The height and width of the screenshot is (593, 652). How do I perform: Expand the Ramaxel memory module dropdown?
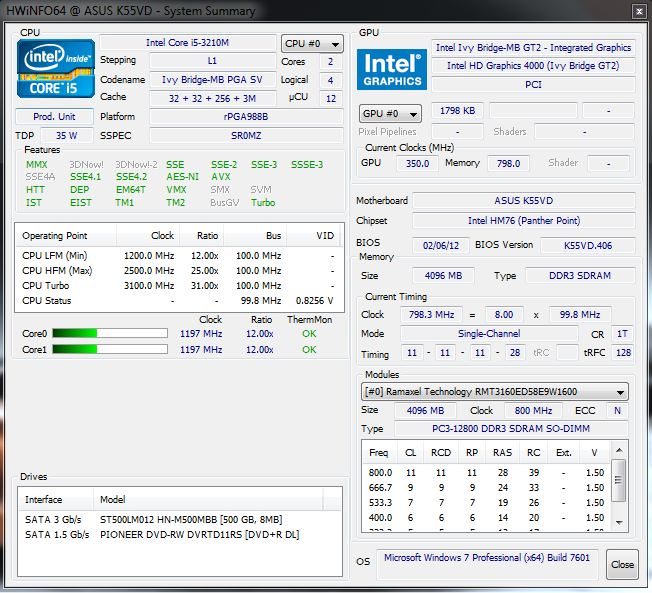coord(494,392)
